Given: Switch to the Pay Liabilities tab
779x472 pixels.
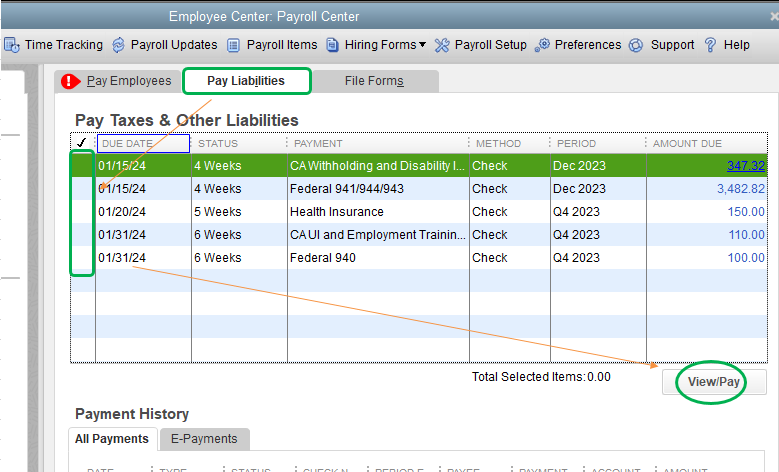Looking at the screenshot, I should coord(246,81).
